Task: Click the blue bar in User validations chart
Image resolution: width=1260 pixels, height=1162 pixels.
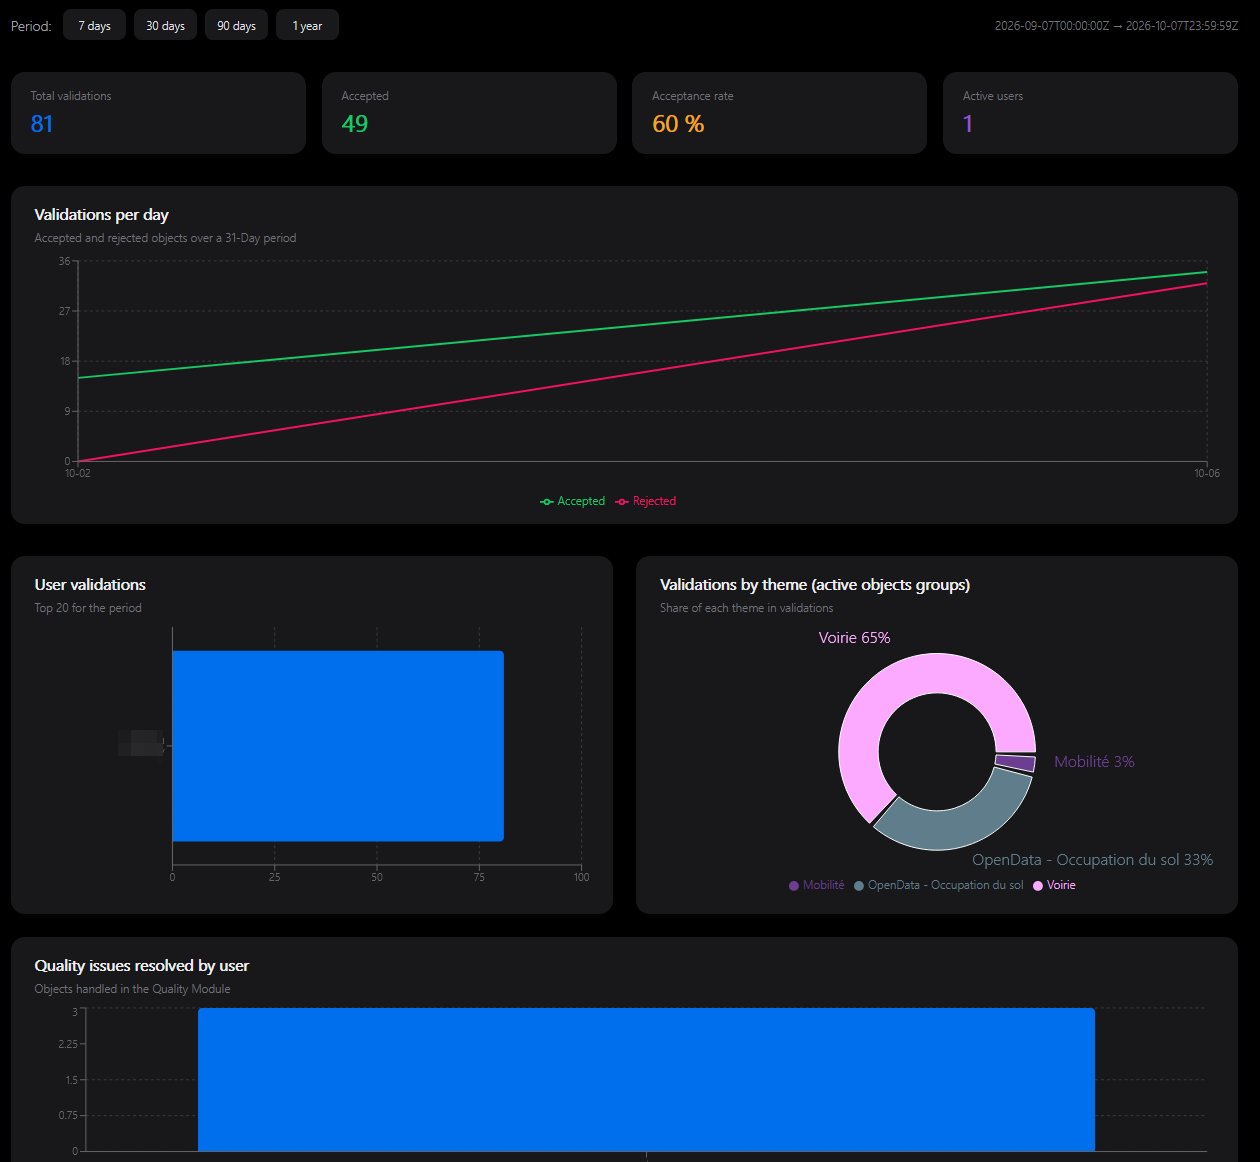Action: (x=338, y=746)
